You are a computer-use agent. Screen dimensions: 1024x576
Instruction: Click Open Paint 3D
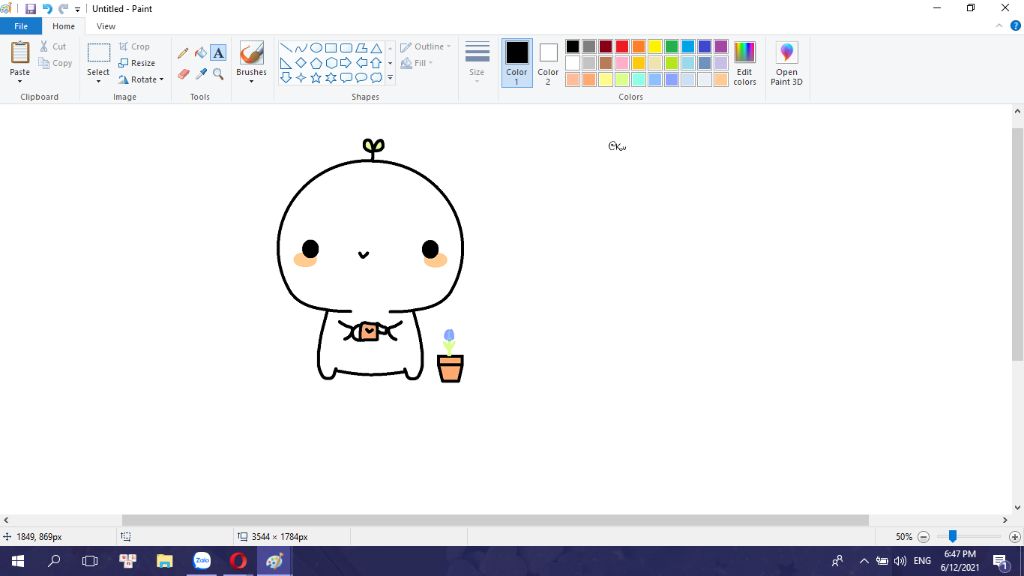click(x=786, y=63)
